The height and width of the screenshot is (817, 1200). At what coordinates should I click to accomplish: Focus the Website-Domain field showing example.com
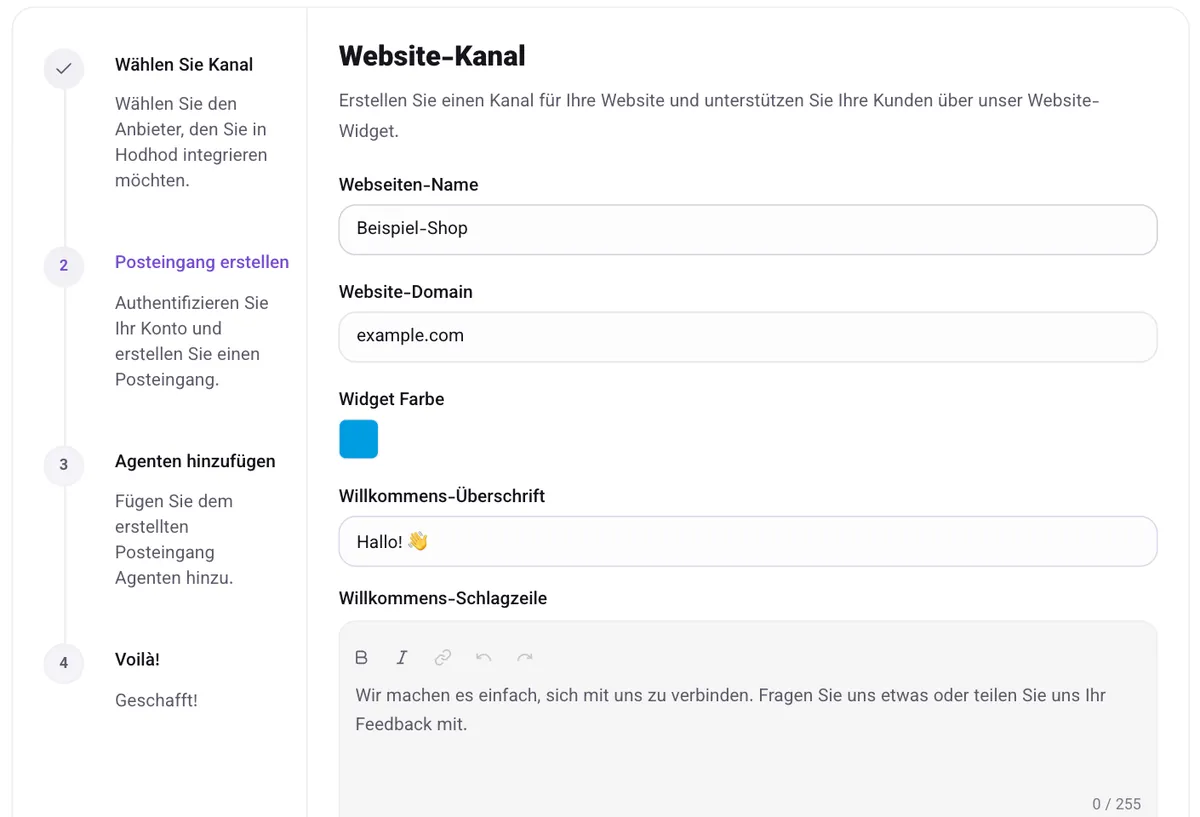point(748,336)
